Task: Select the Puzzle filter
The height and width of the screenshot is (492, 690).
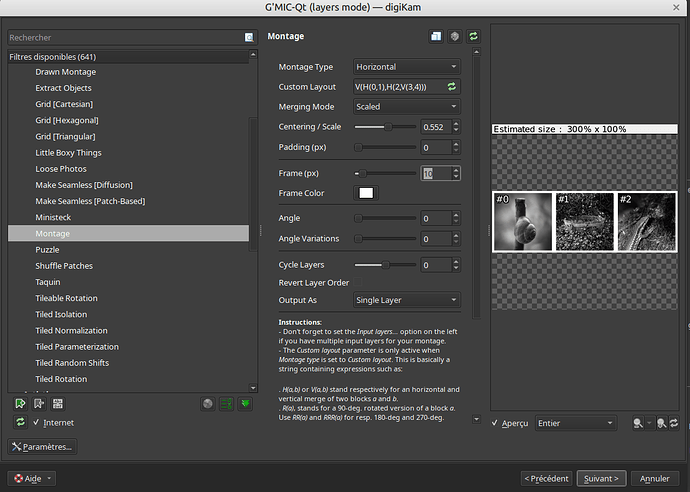Action: point(47,250)
